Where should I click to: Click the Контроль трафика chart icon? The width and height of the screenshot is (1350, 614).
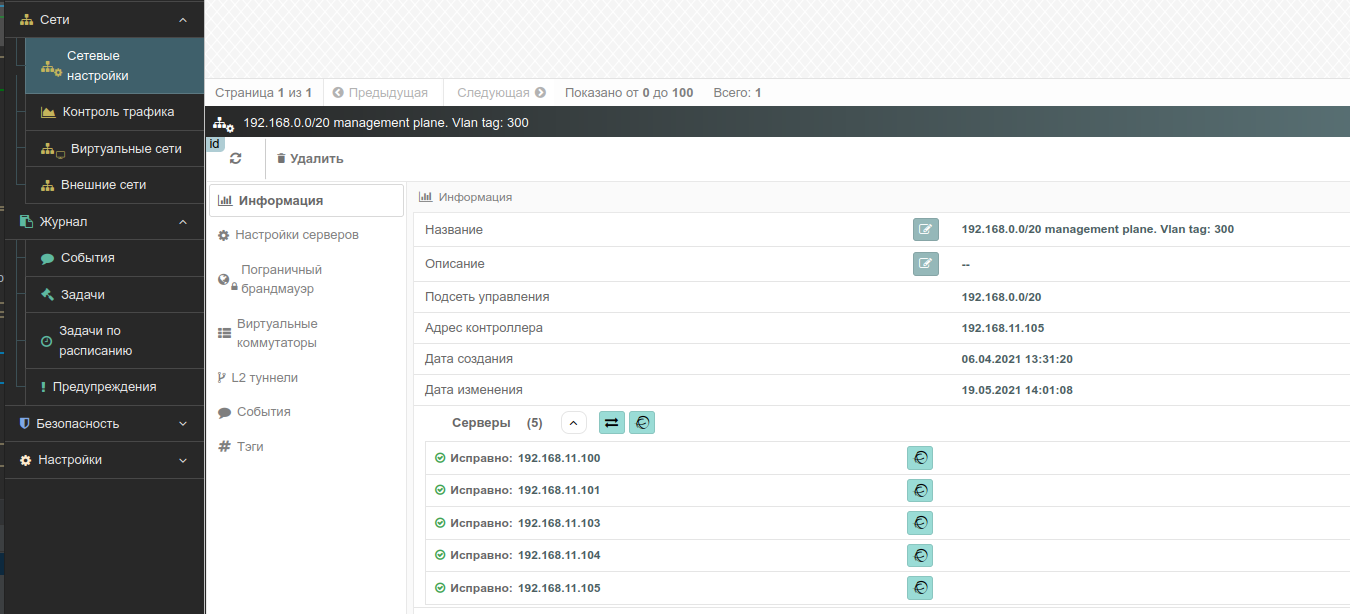47,112
